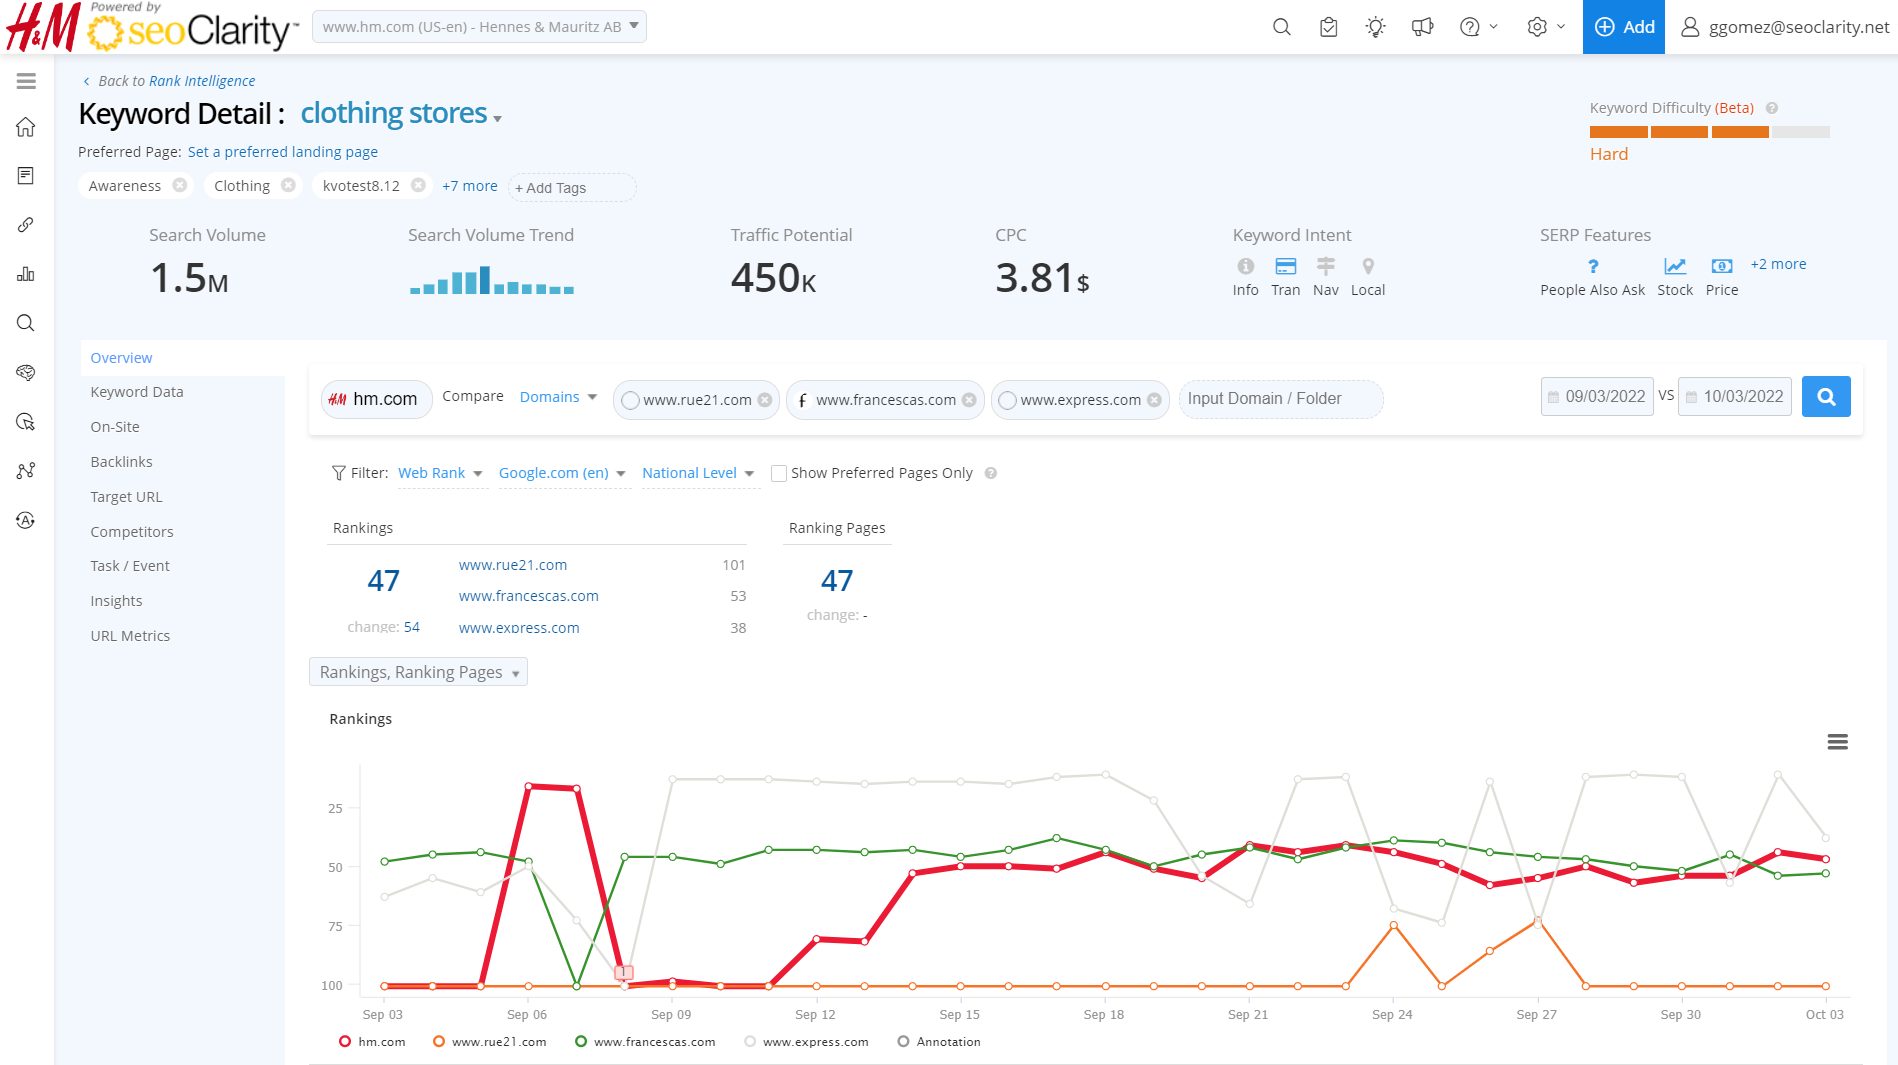Click the blue search button beside dates
The height and width of the screenshot is (1065, 1898).
tap(1826, 397)
